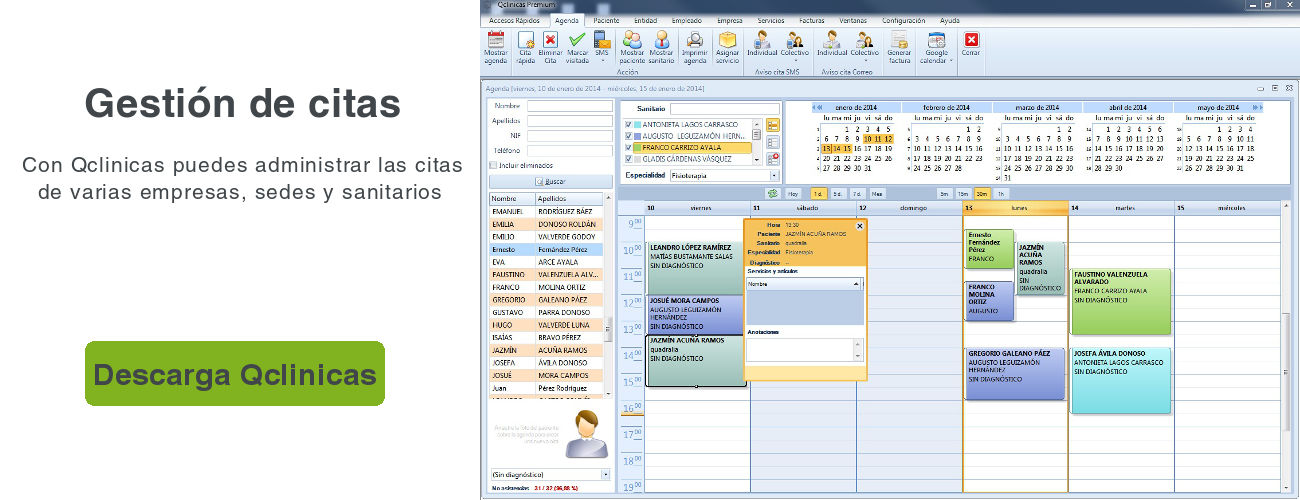This screenshot has height=500, width=1300.
Task: Go to previous month in mini calendar
Action: tap(816, 107)
